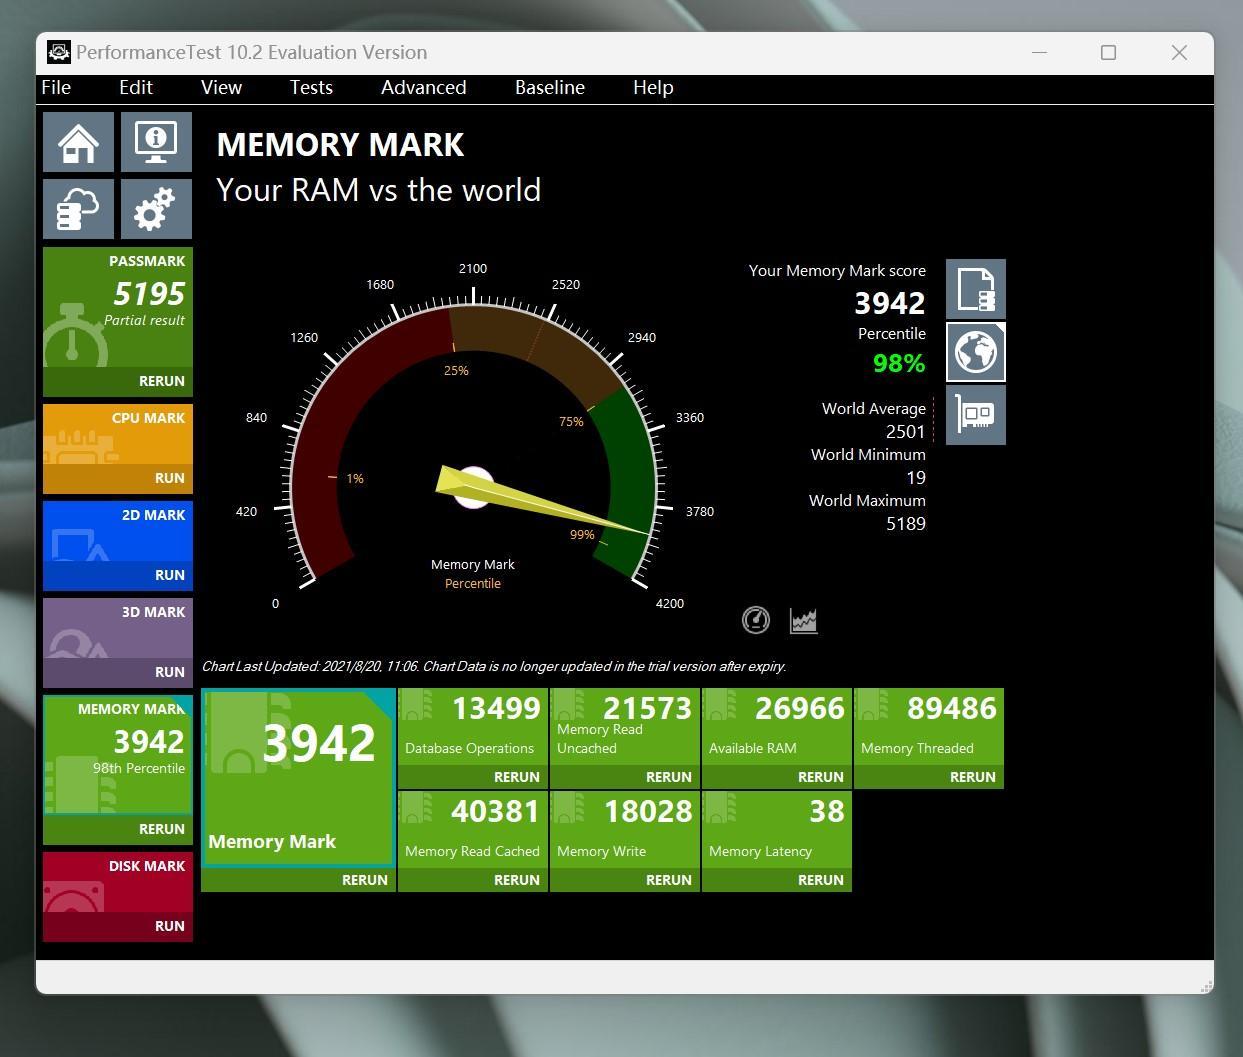Click the hardware card icon on right

coord(975,414)
